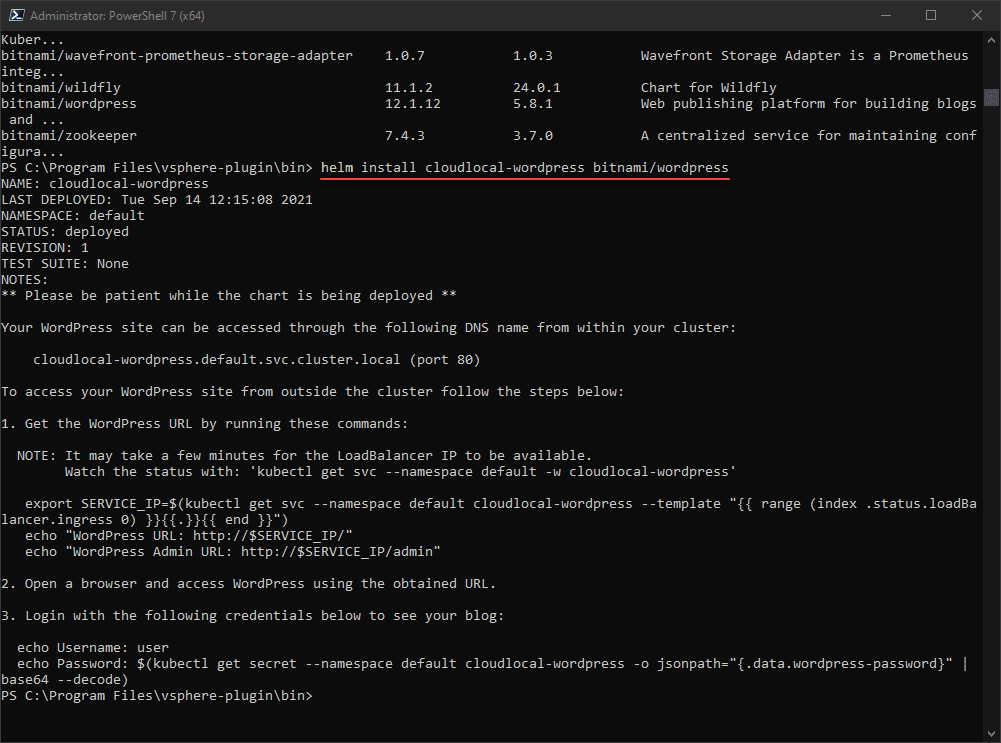The width and height of the screenshot is (1001, 743).
Task: Click 'bitnami/wavefront-prometheus-storage-adapter' chart name
Action: (177, 56)
